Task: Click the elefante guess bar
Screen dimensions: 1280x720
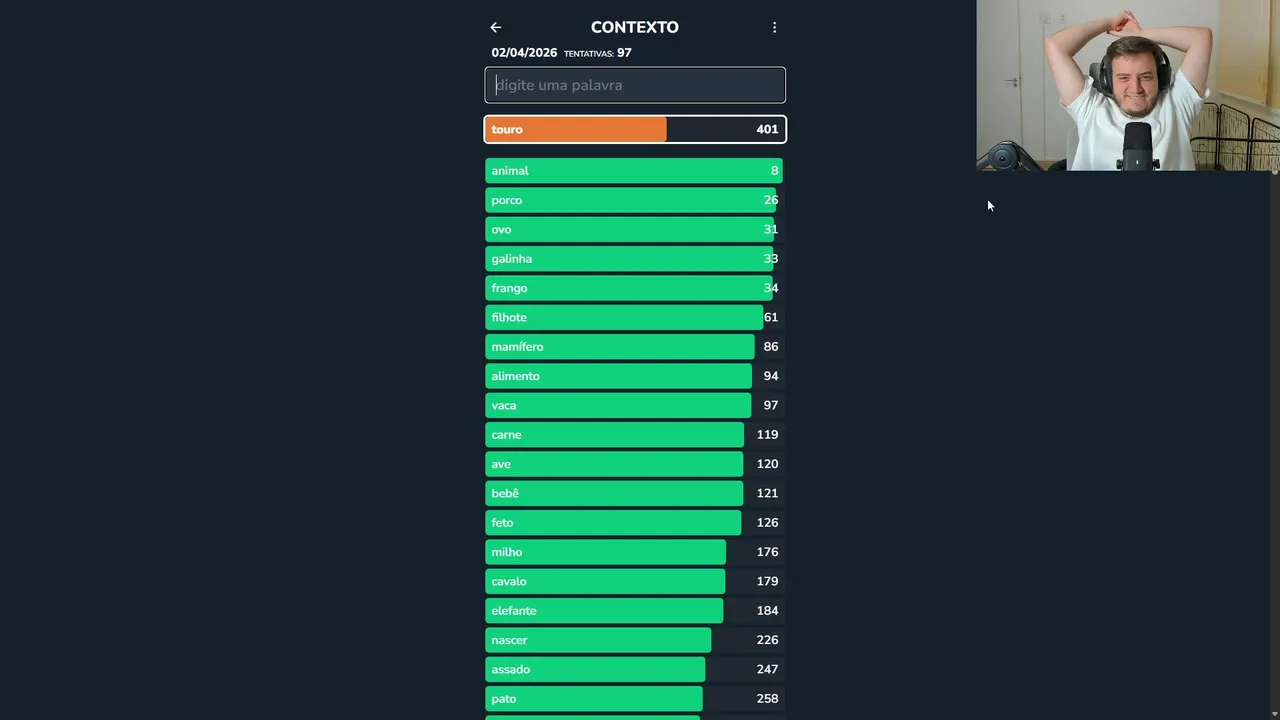Action: [635, 611]
